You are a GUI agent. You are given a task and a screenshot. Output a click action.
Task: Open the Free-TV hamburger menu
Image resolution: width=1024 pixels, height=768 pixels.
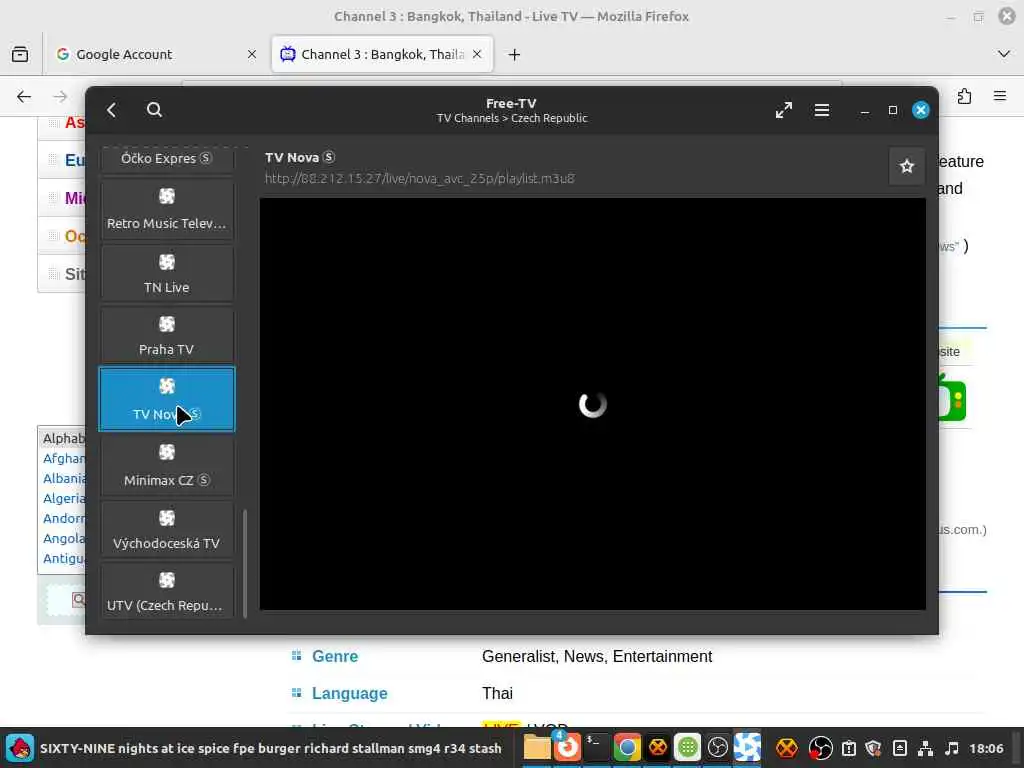pyautogui.click(x=822, y=110)
